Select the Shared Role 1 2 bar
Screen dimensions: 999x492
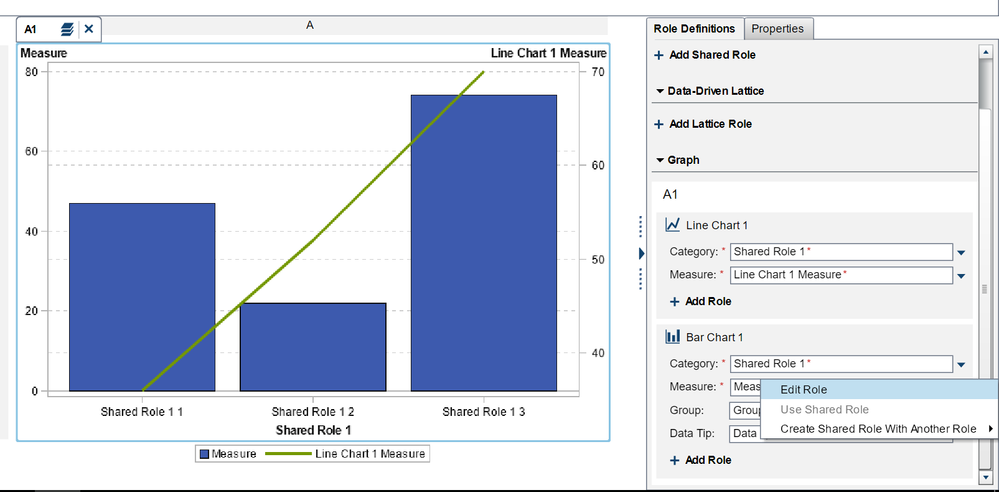click(x=313, y=347)
